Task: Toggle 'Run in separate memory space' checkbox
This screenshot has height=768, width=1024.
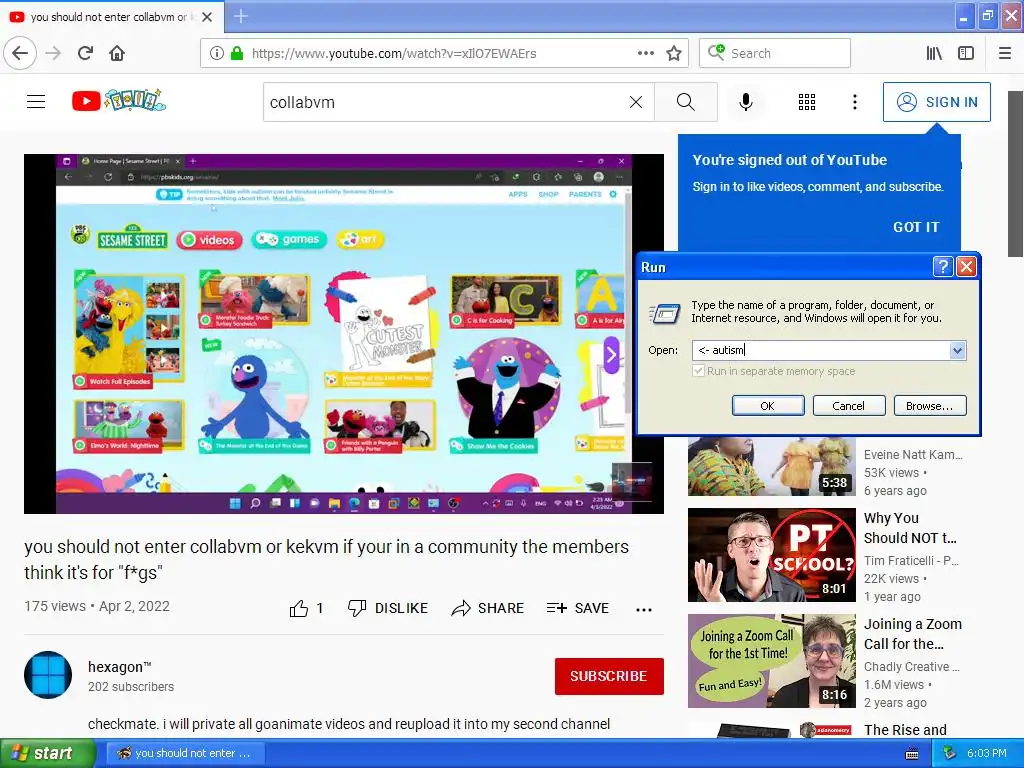Action: pyautogui.click(x=699, y=371)
